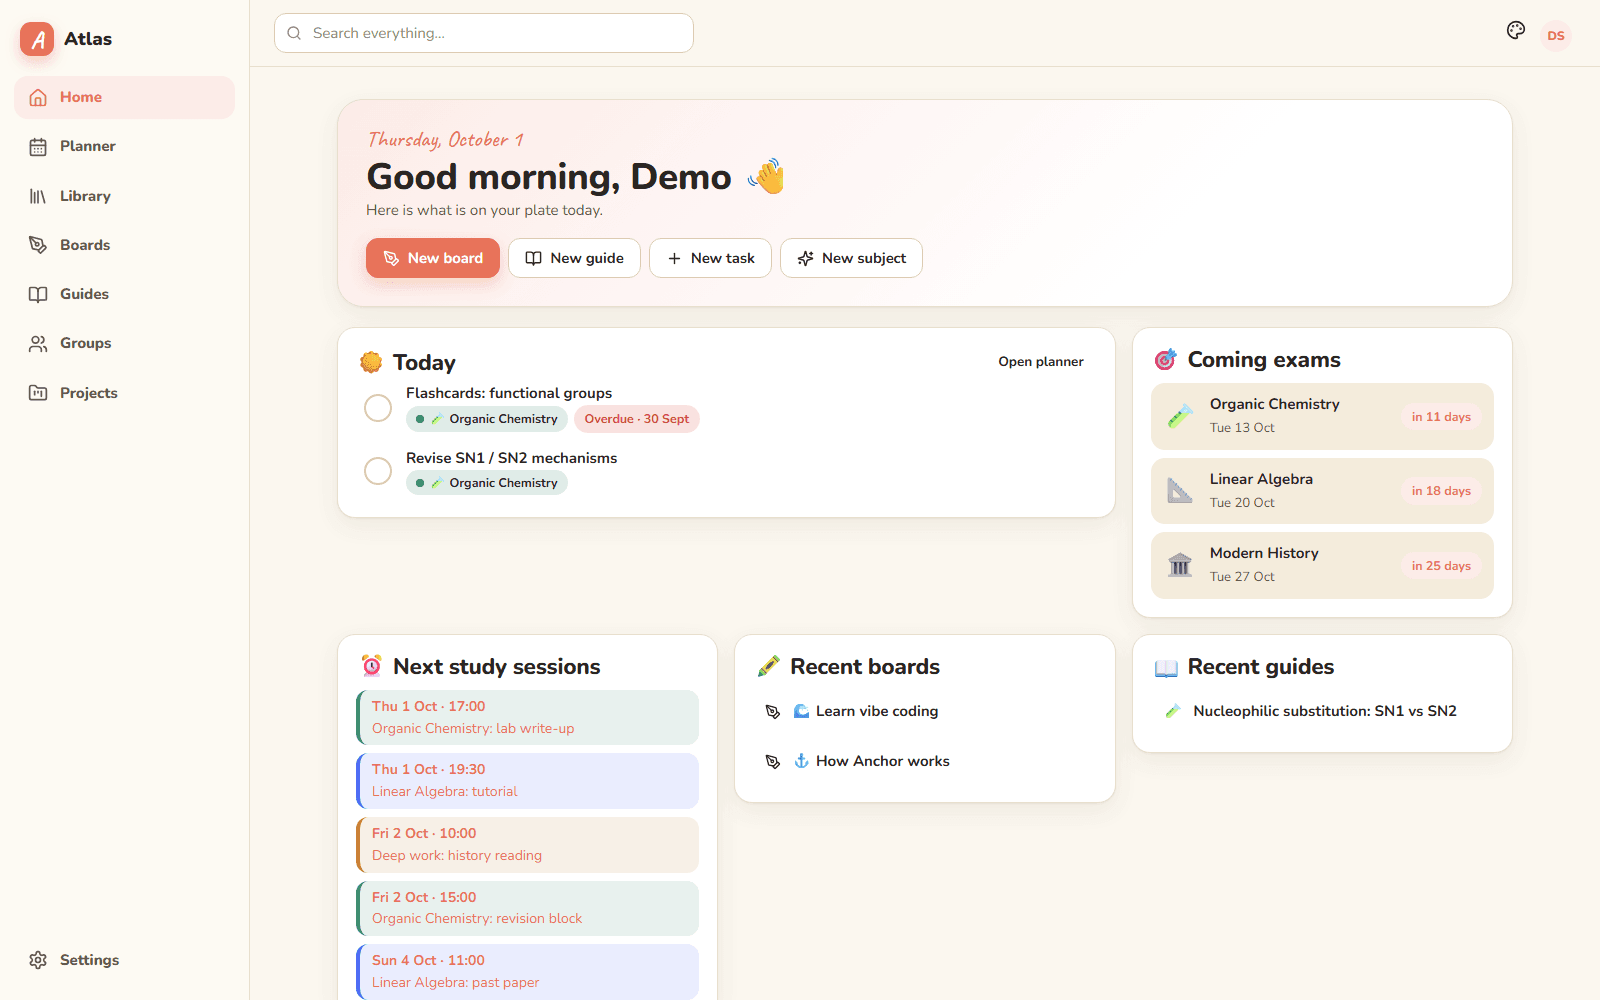Click the in 25 days badge
The image size is (1600, 1000).
[1441, 566]
